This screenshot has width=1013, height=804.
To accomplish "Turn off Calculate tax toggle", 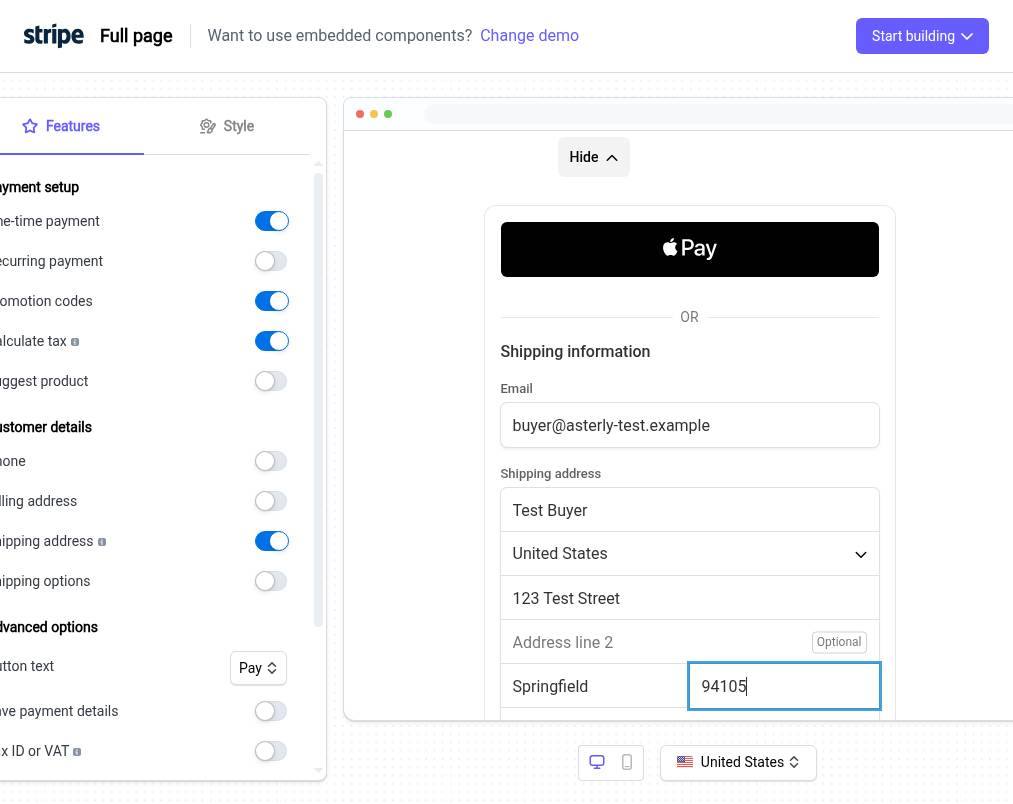I will pyautogui.click(x=271, y=341).
